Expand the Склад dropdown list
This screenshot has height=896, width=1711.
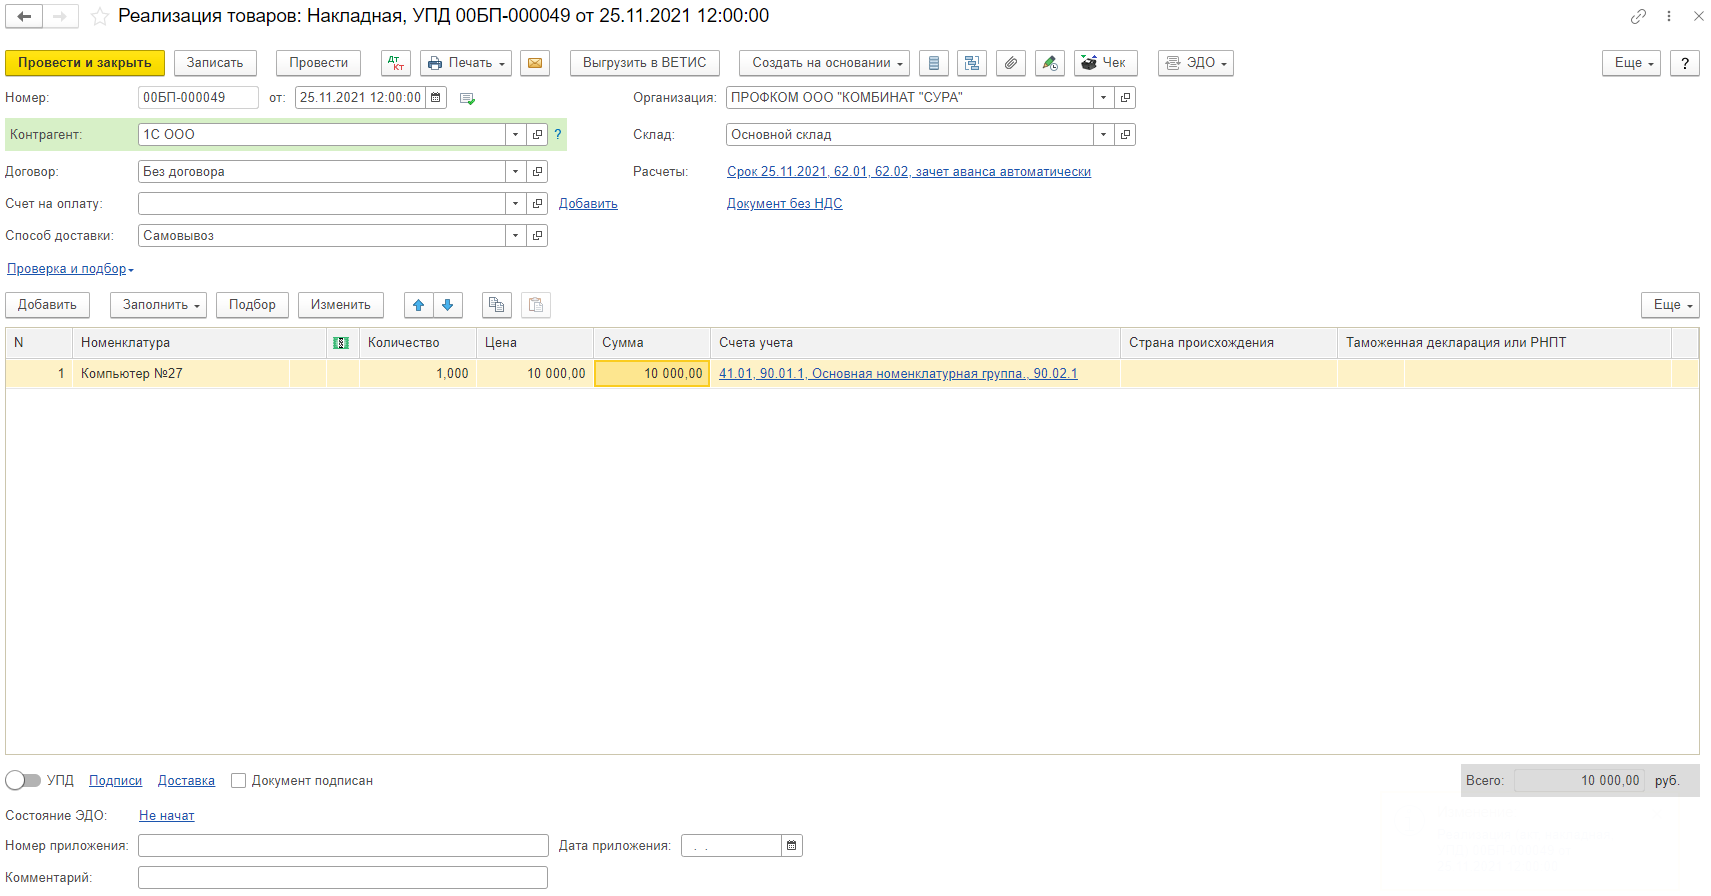tap(1103, 135)
